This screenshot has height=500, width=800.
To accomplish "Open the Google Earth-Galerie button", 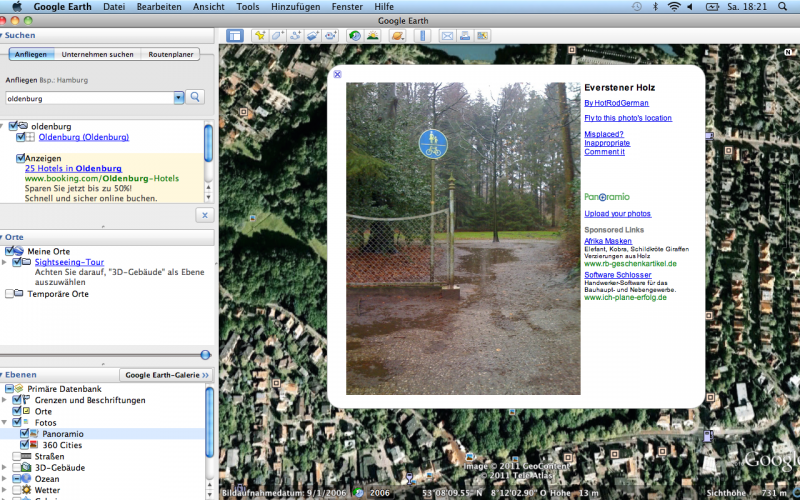I will [x=165, y=375].
